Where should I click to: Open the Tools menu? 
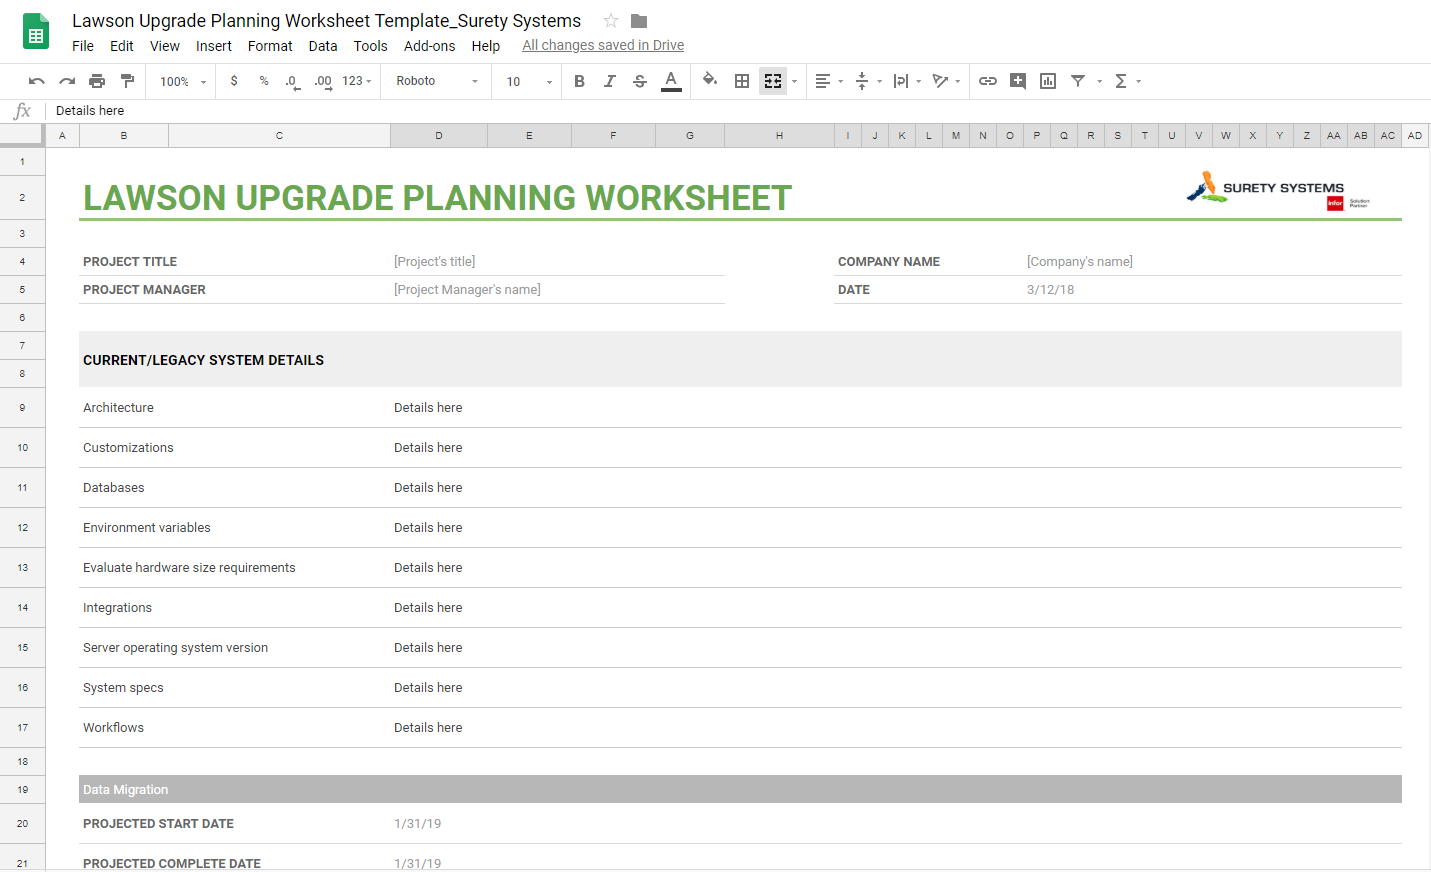pos(370,46)
